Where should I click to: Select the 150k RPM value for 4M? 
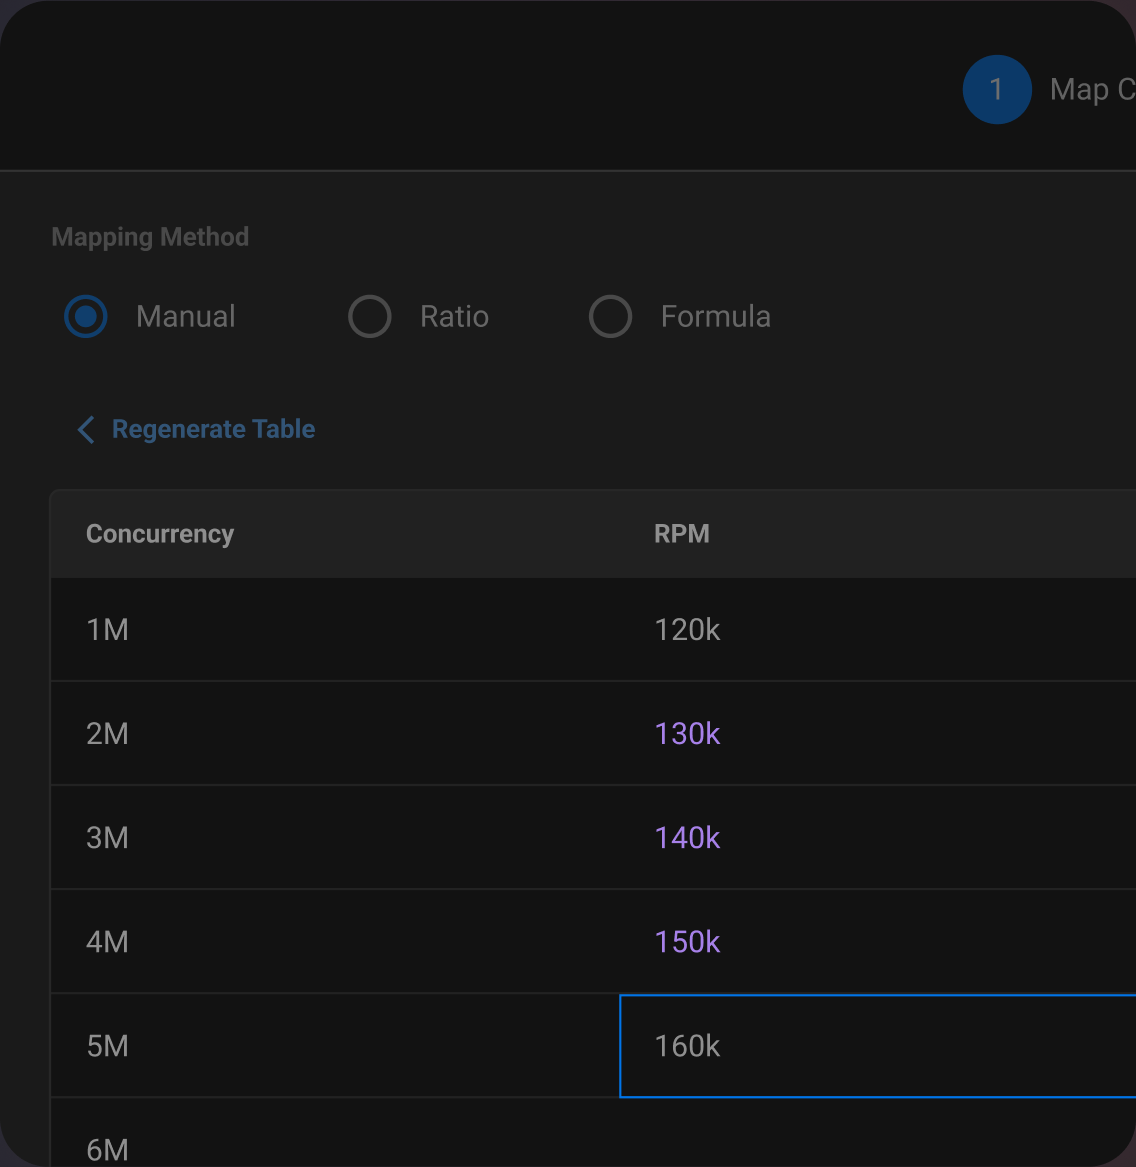687,941
